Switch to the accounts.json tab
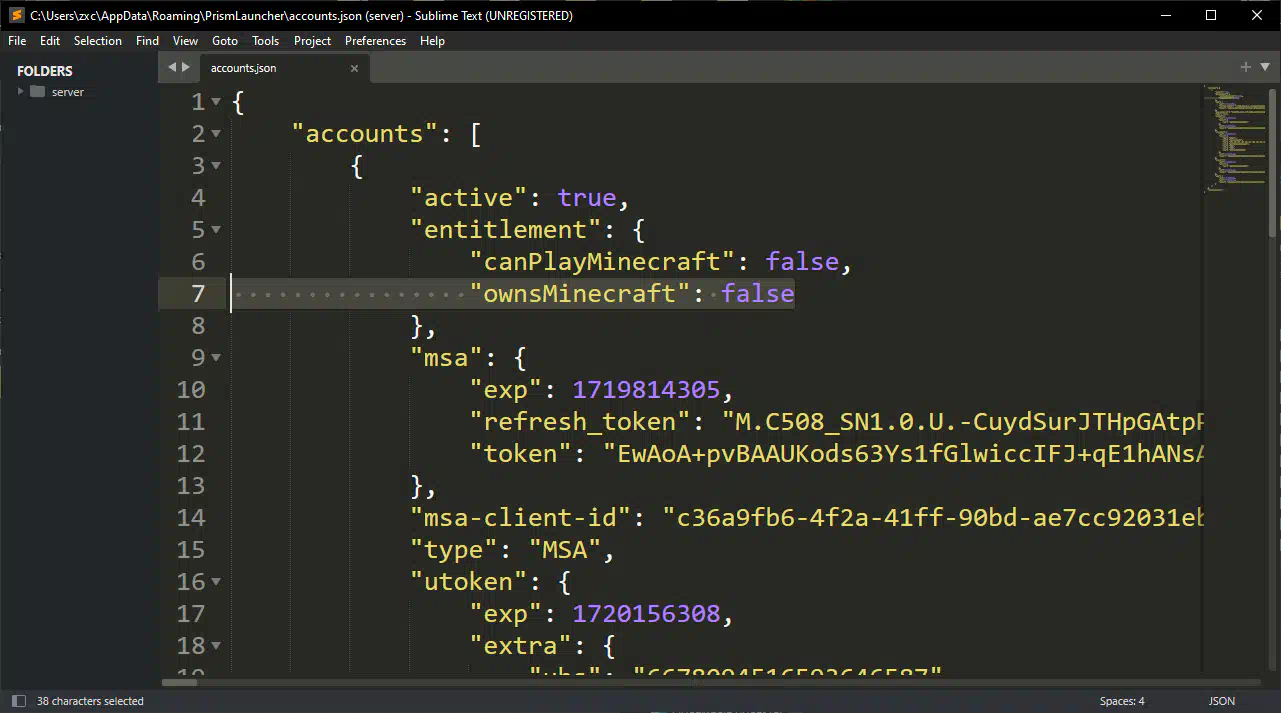 pos(284,68)
